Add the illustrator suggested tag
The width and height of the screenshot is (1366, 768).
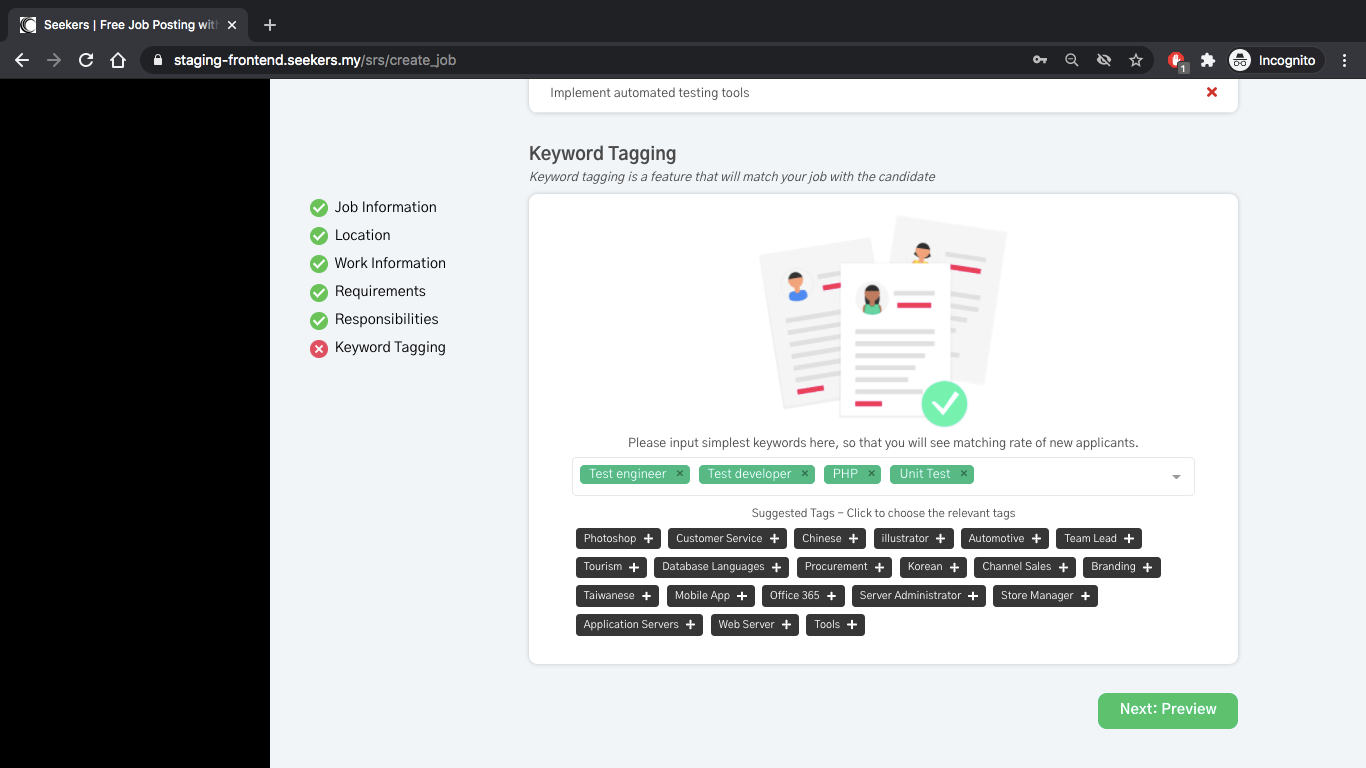914,539
